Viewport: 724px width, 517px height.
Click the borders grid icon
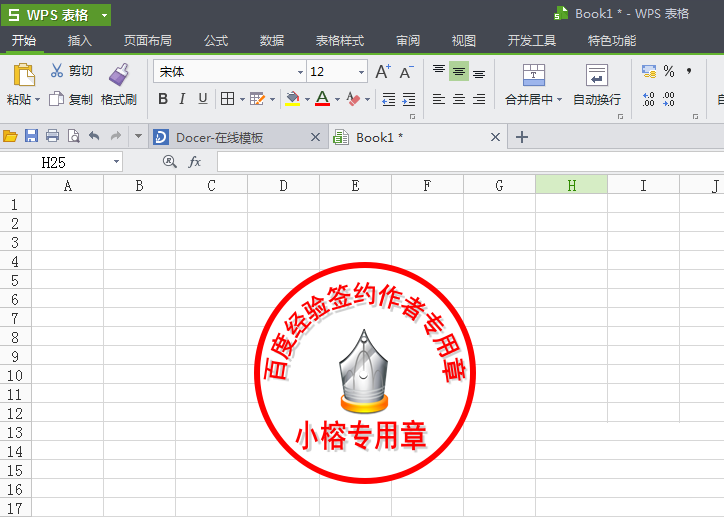click(227, 99)
